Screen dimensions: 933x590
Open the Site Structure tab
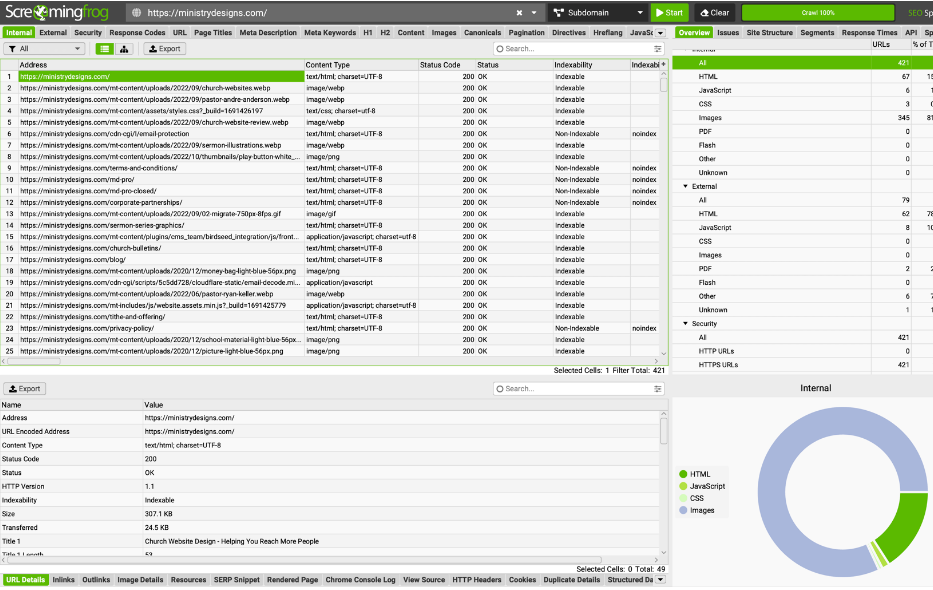[x=770, y=32]
